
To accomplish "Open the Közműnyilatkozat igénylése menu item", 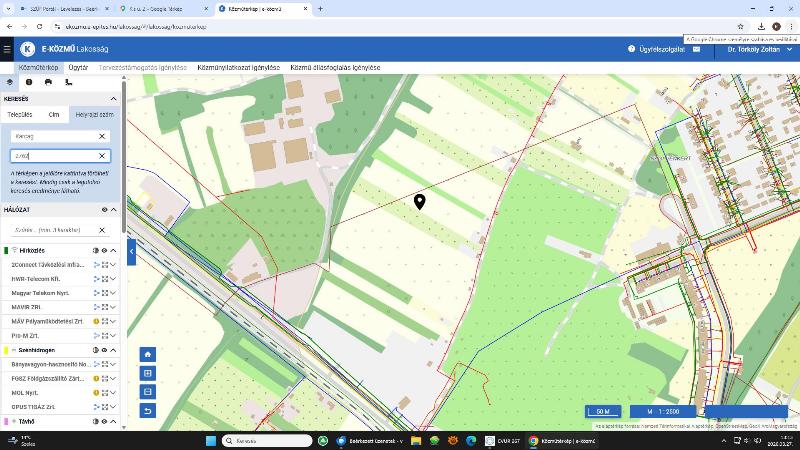I will click(238, 67).
